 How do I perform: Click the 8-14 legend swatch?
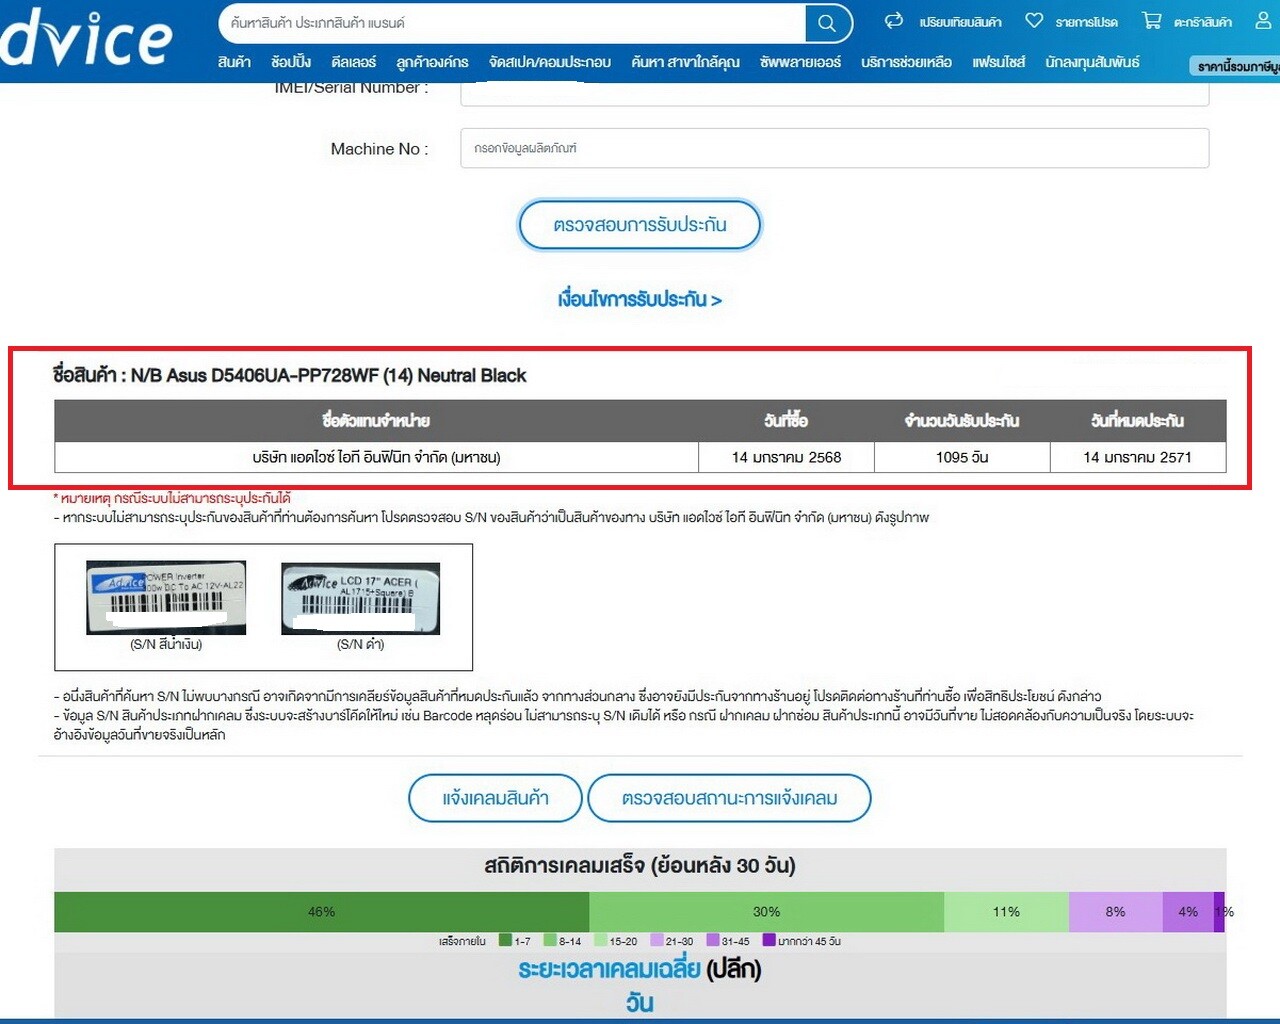(x=550, y=941)
